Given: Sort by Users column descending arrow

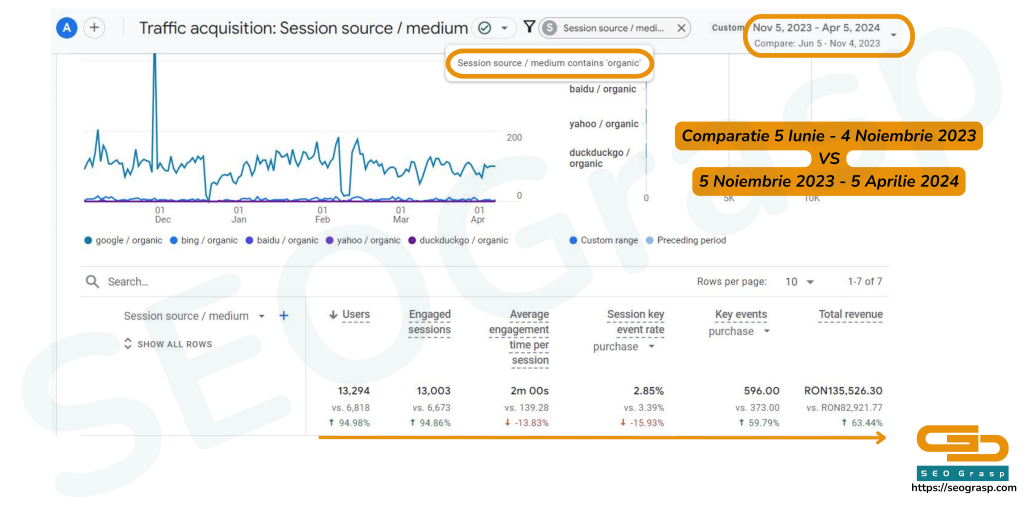Looking at the screenshot, I should pos(333,315).
